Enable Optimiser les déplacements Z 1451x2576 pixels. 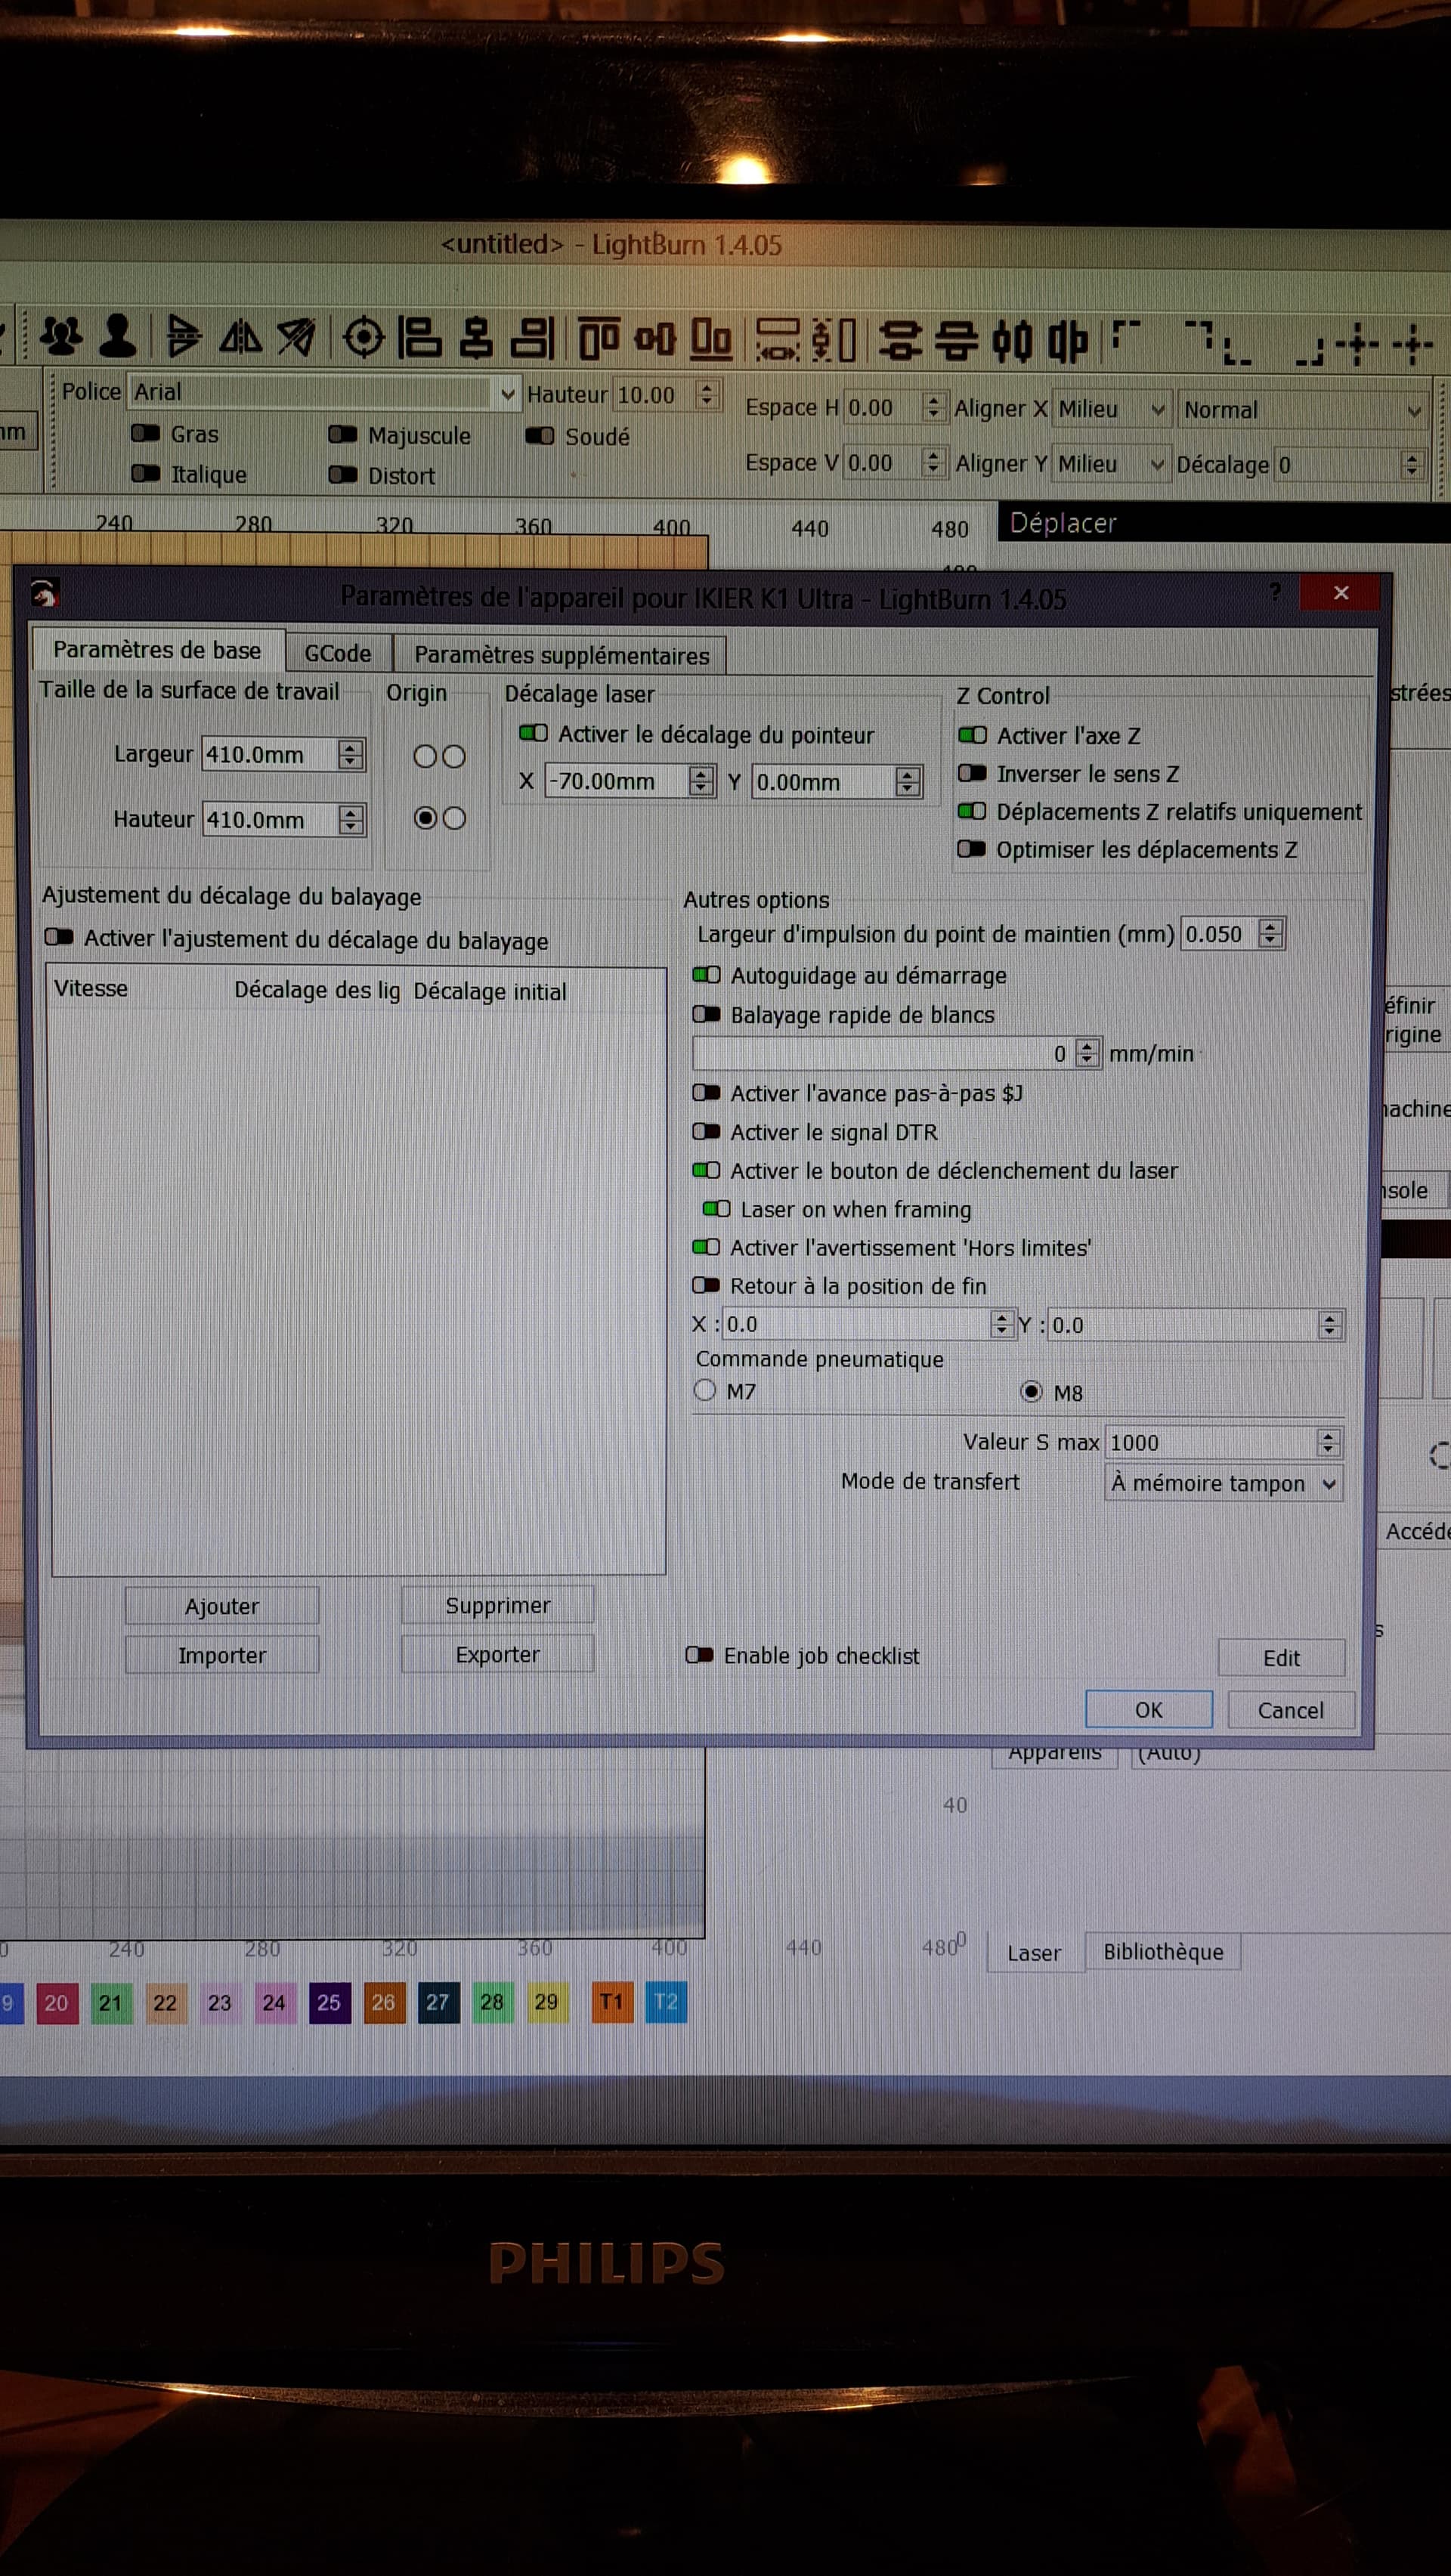[x=971, y=849]
